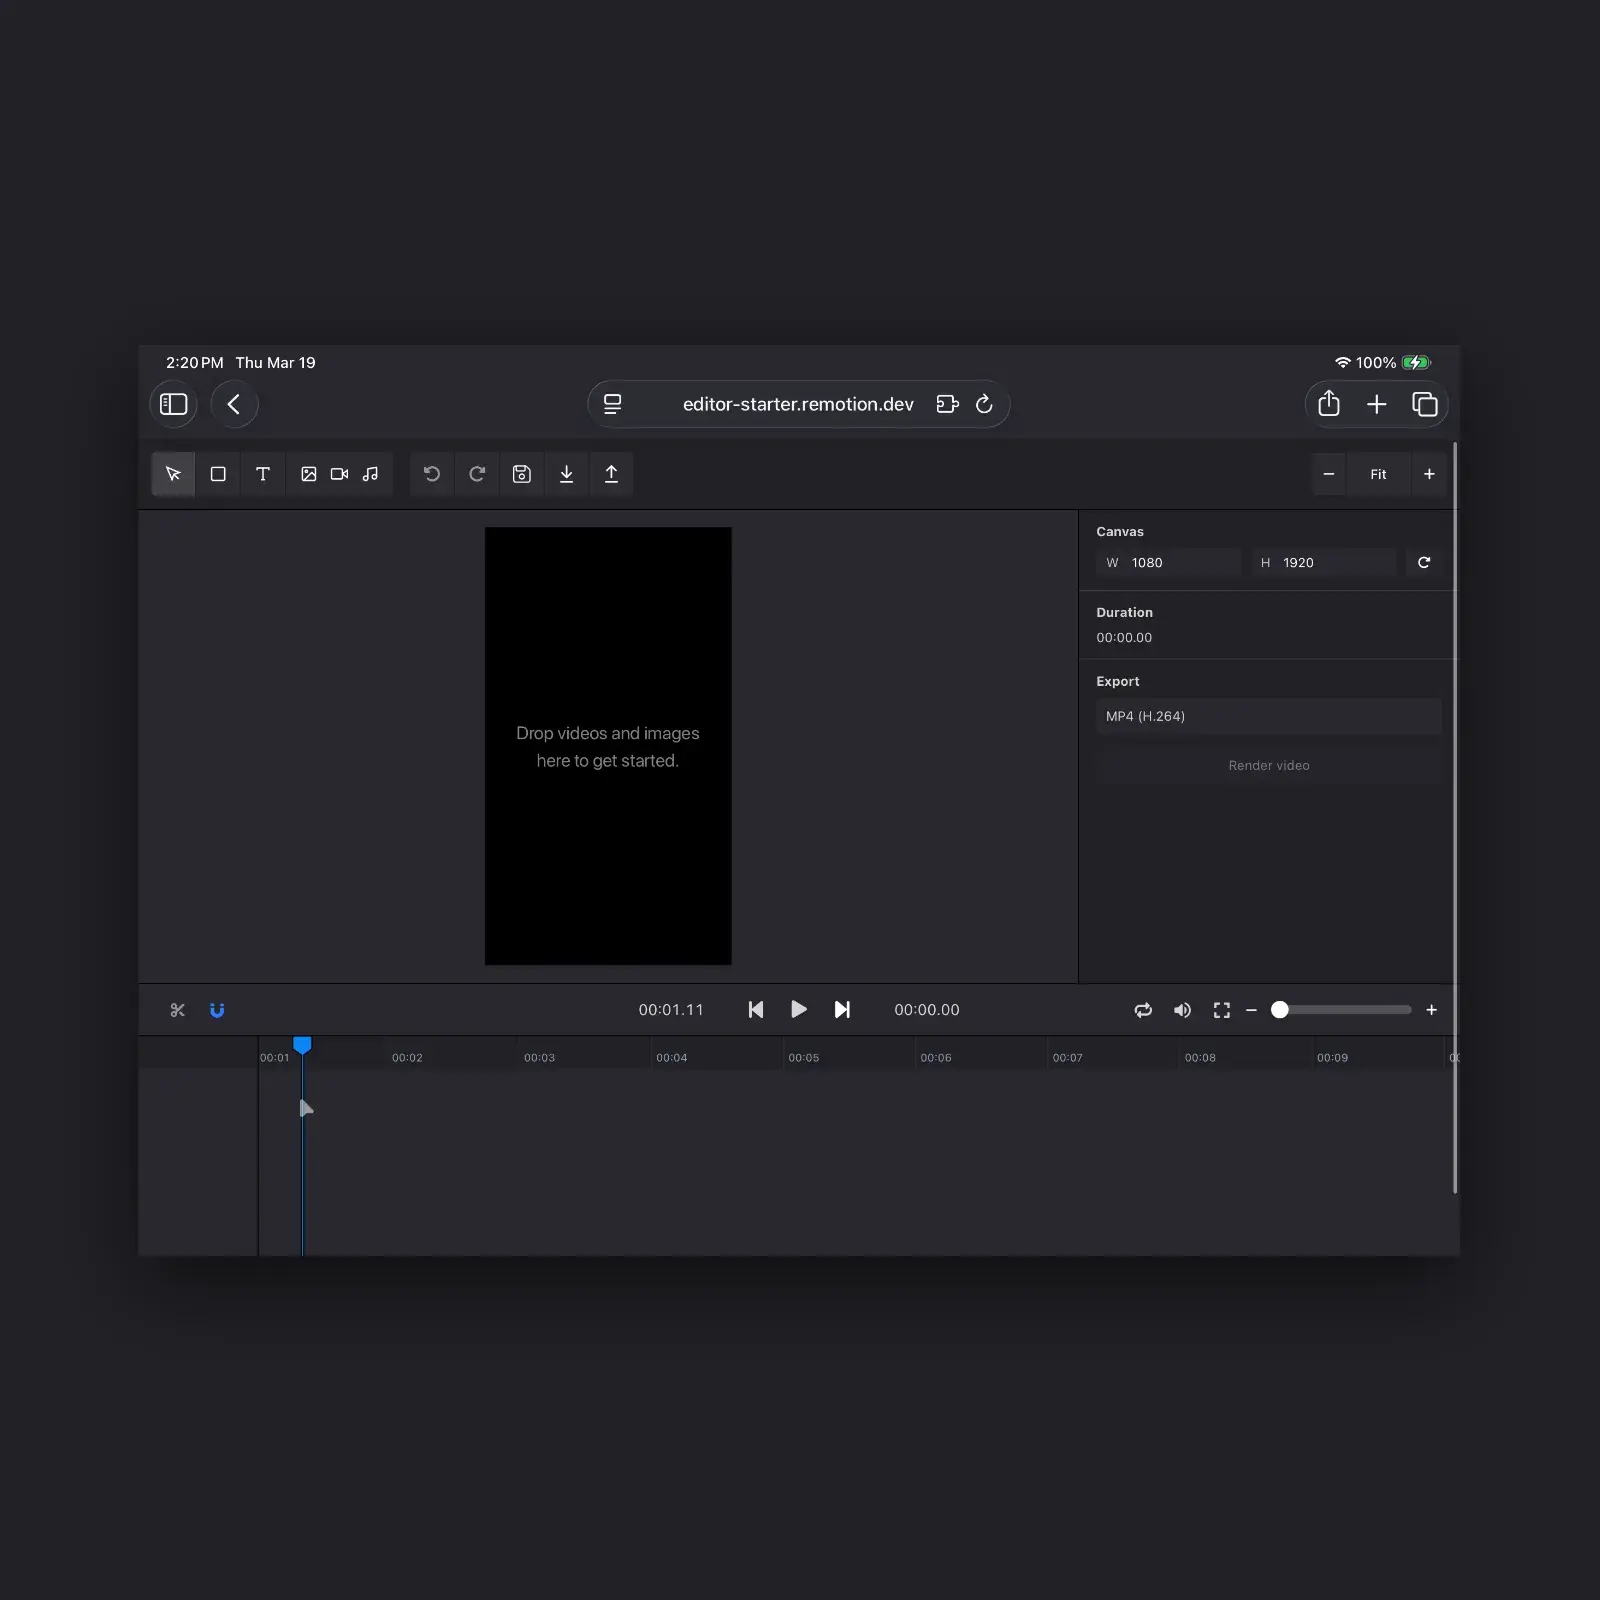Open the Safari tab overview
The height and width of the screenshot is (1600, 1600).
tap(1425, 404)
